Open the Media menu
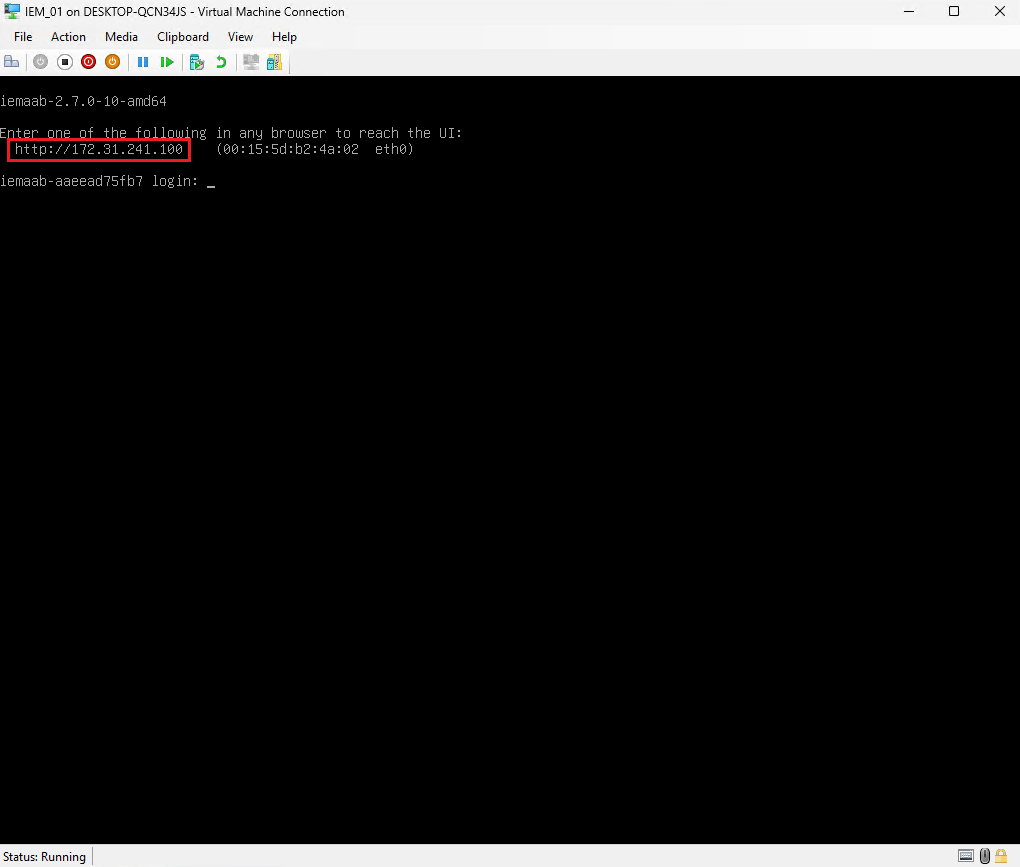Screen dimensions: 1020x867 coord(121,36)
